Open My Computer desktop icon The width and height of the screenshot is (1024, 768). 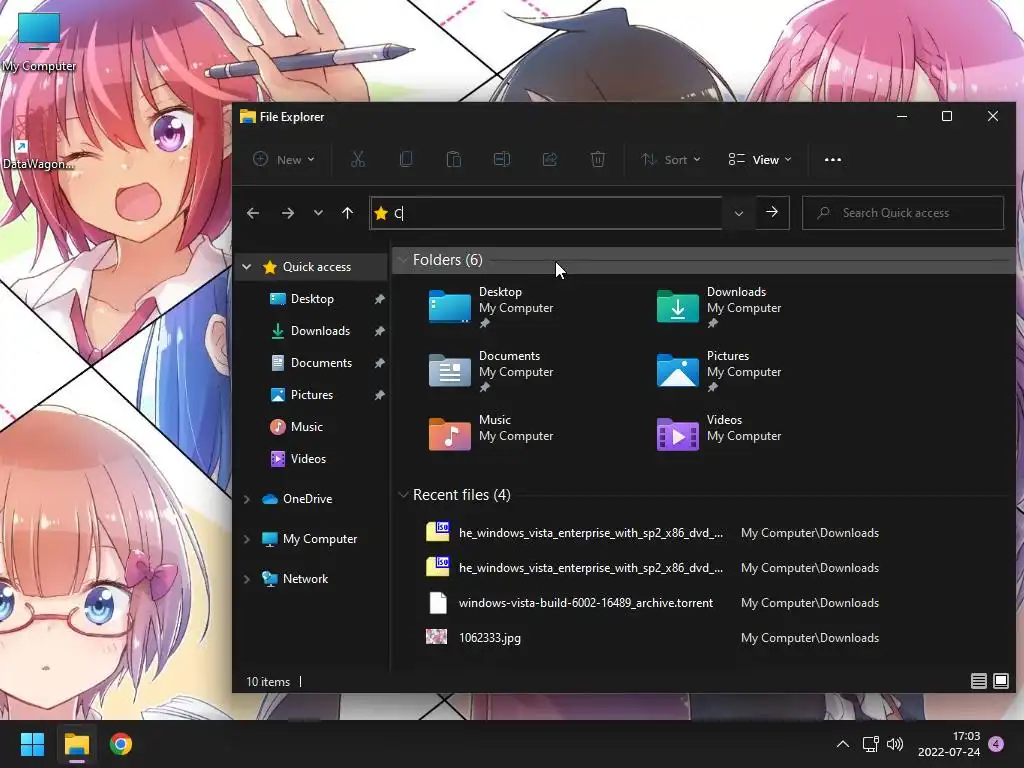point(39,42)
